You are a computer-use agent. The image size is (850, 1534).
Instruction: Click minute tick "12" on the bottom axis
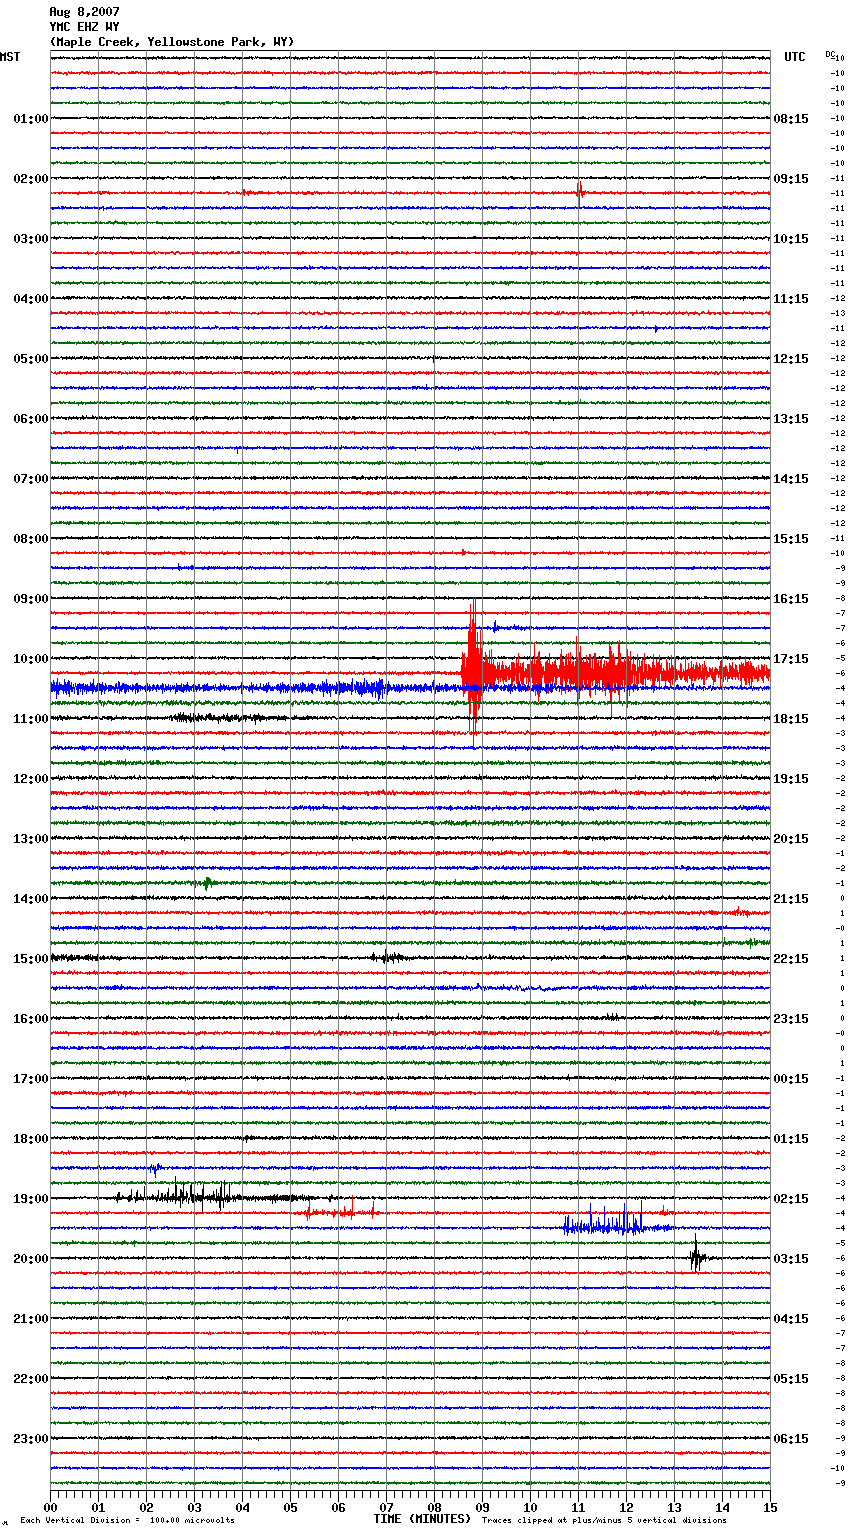click(626, 1507)
